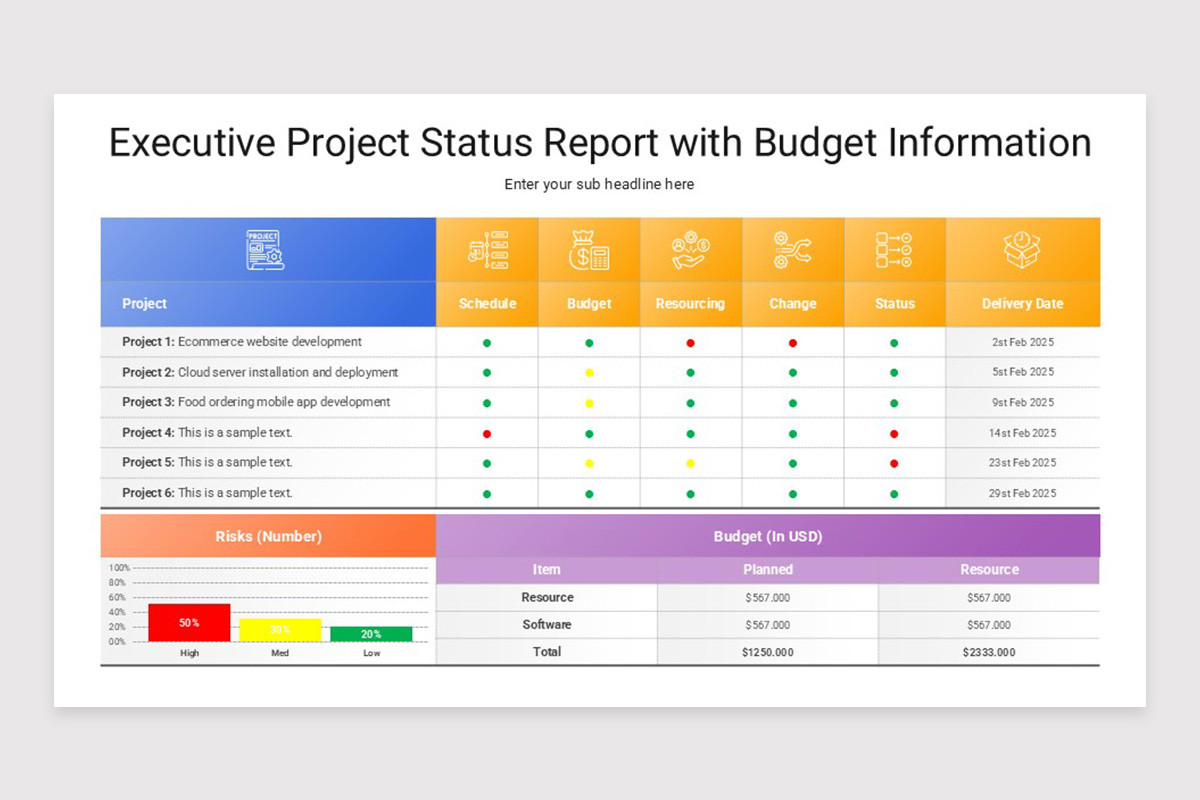Click the sub headline placeholder text

(x=599, y=184)
